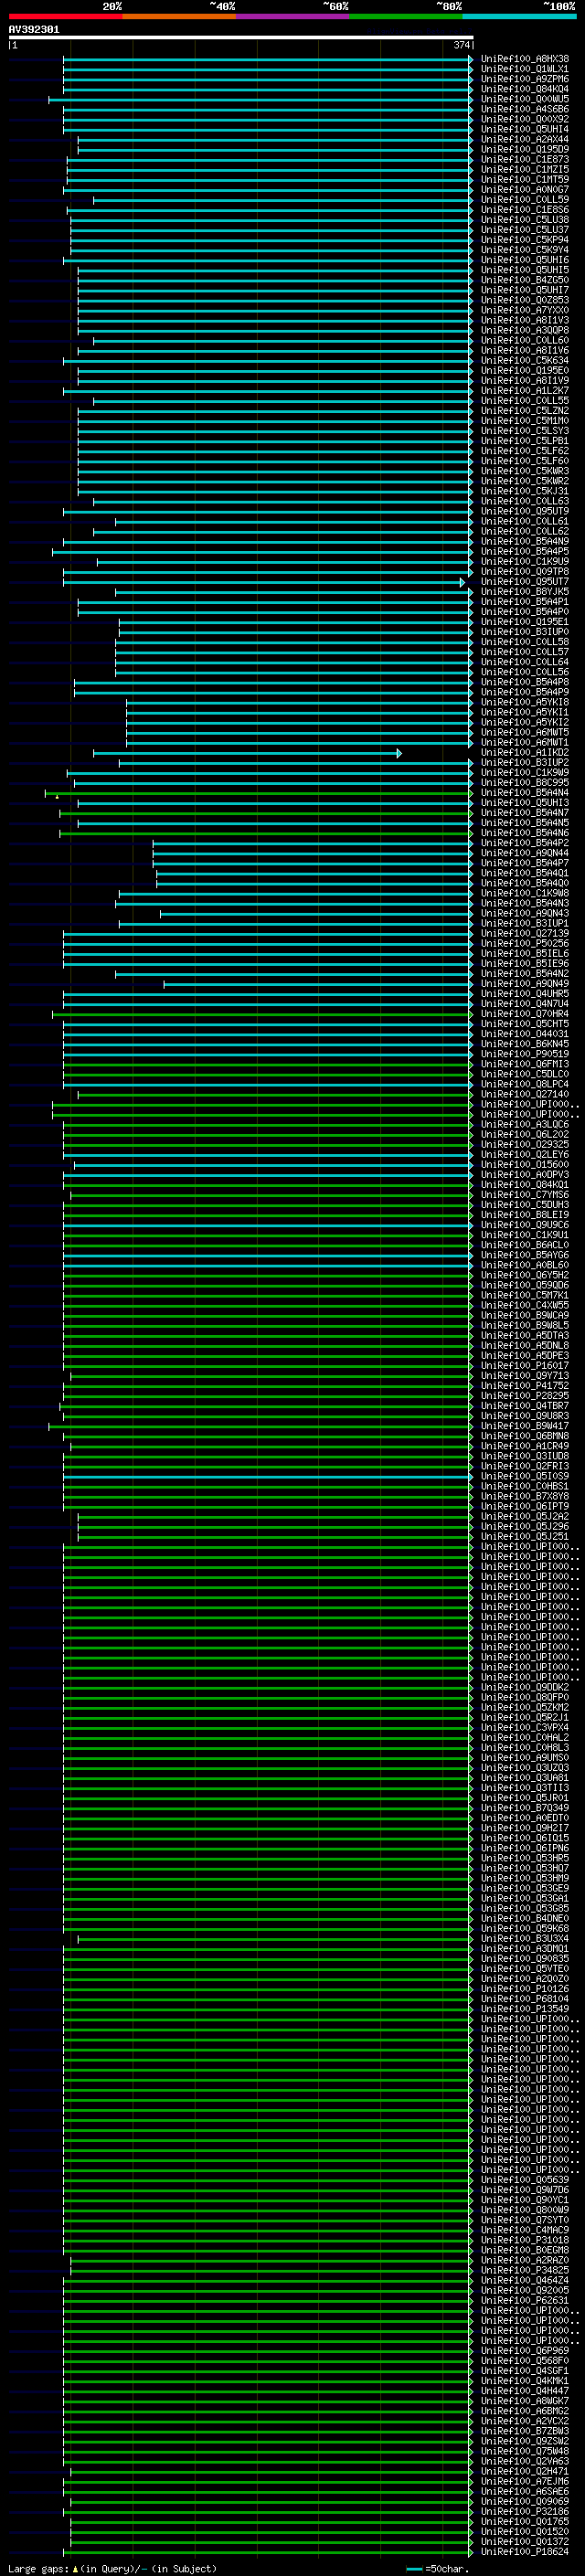Click the AV392301 query name label

pos(34,29)
